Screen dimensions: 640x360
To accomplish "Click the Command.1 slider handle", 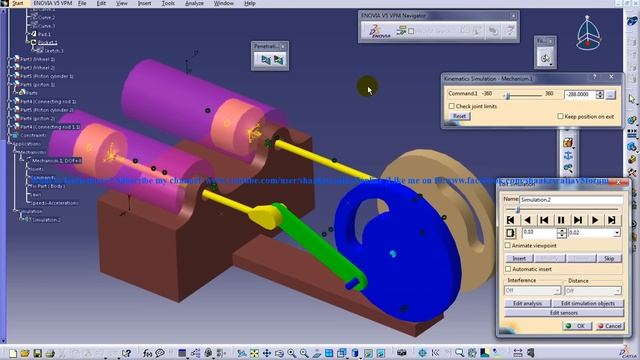I will point(508,96).
